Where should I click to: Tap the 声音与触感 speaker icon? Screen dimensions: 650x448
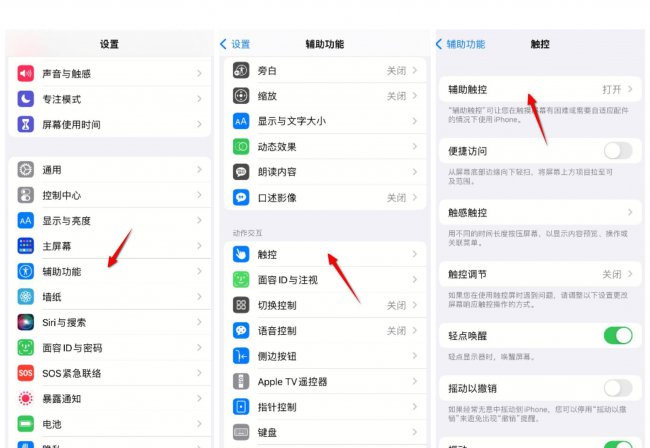(x=25, y=73)
